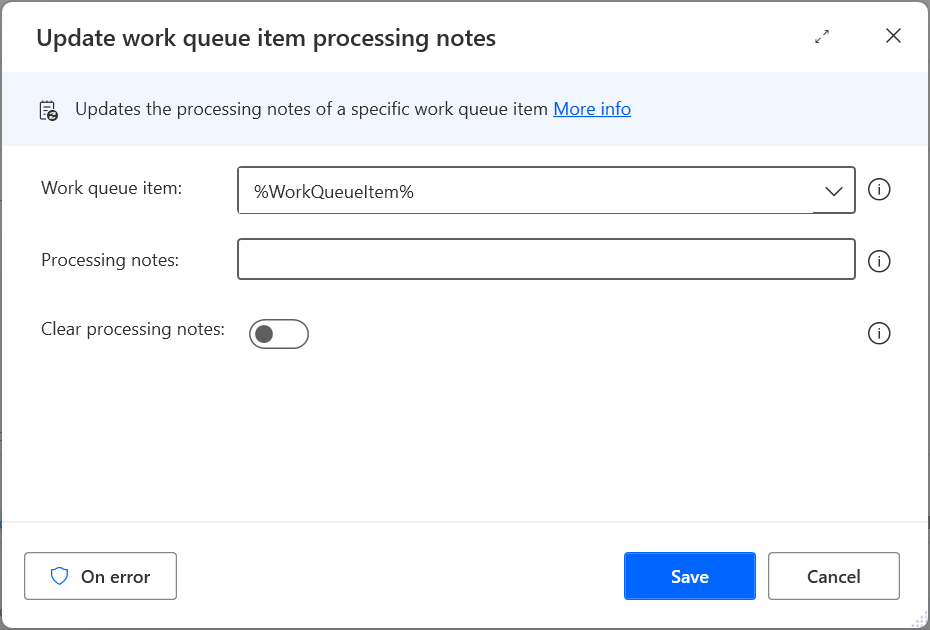930x630 pixels.
Task: Expand the dialog with the resize arrows icon
Action: click(x=822, y=37)
